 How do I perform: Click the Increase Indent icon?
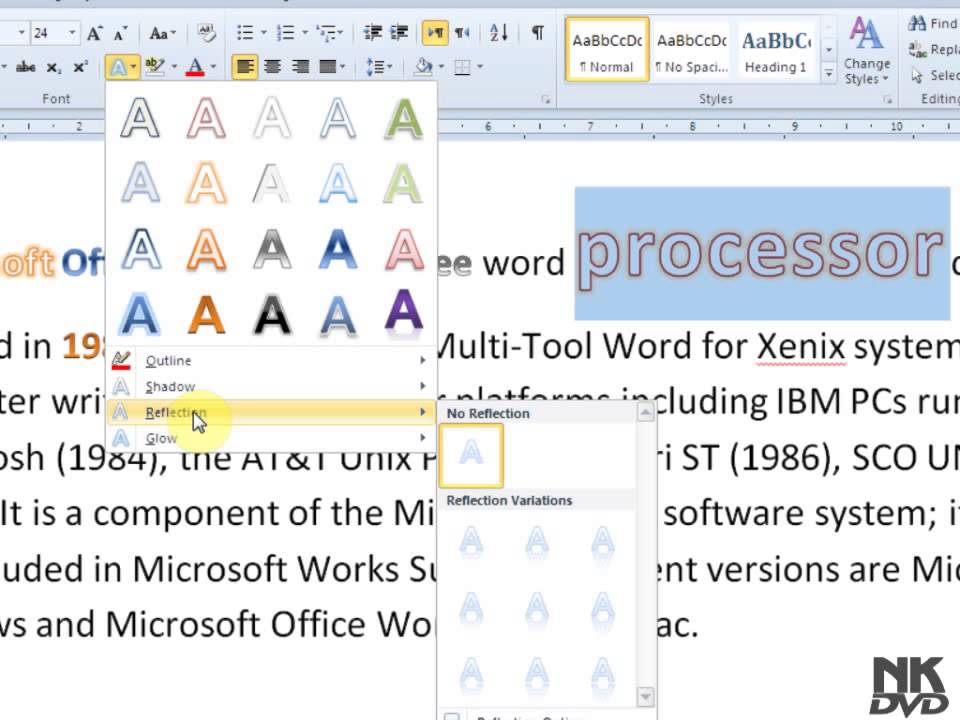coord(399,32)
